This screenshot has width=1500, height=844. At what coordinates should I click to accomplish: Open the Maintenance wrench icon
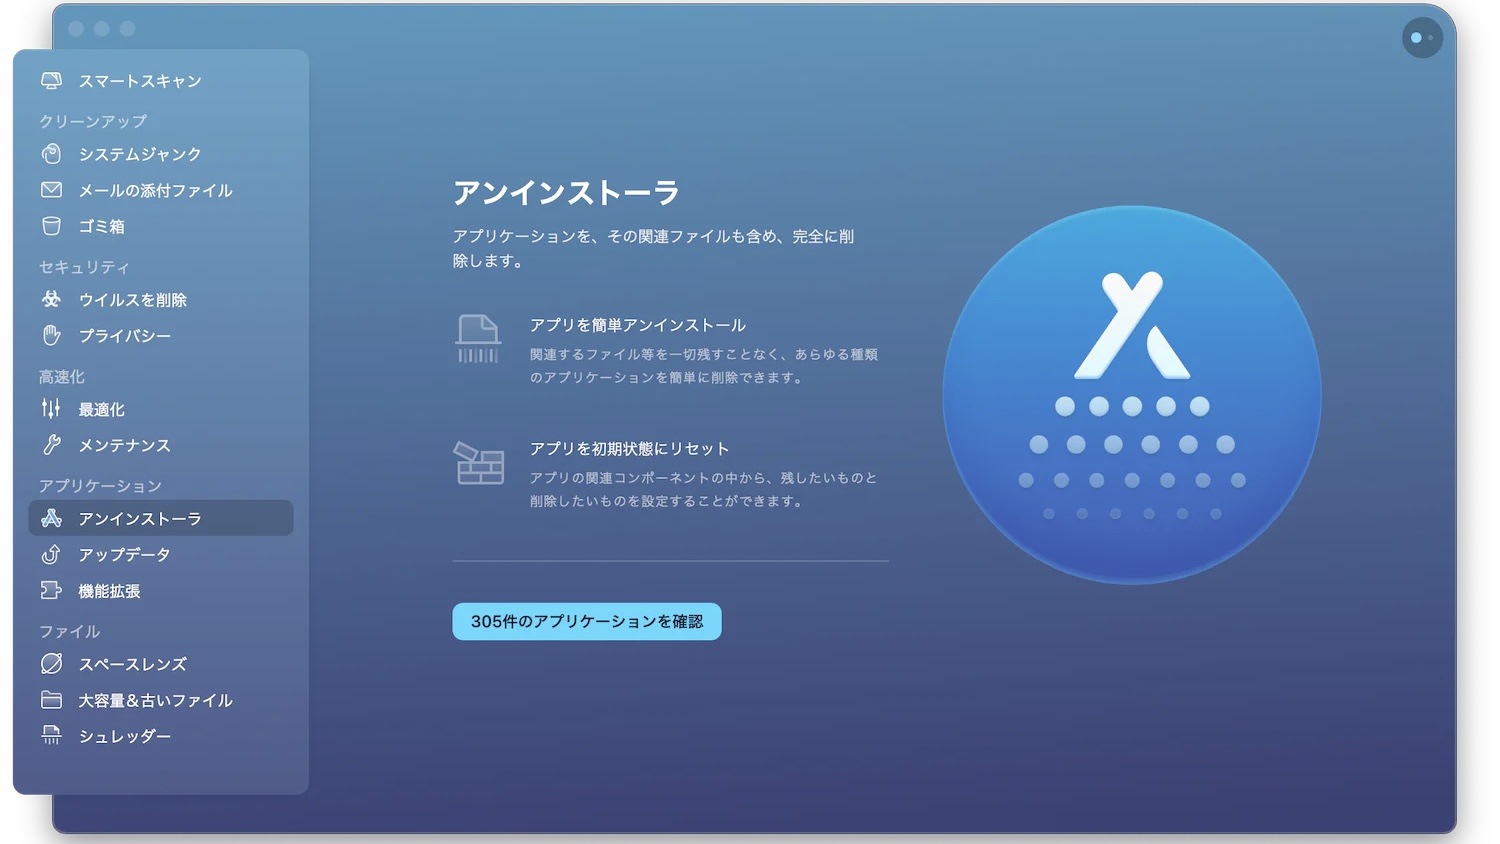point(51,445)
